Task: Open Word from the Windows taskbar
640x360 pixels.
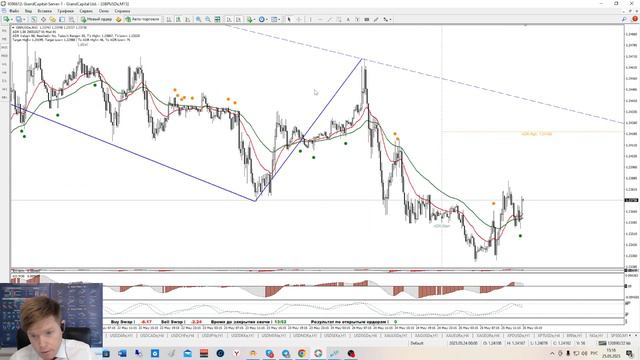Action: tap(122, 353)
